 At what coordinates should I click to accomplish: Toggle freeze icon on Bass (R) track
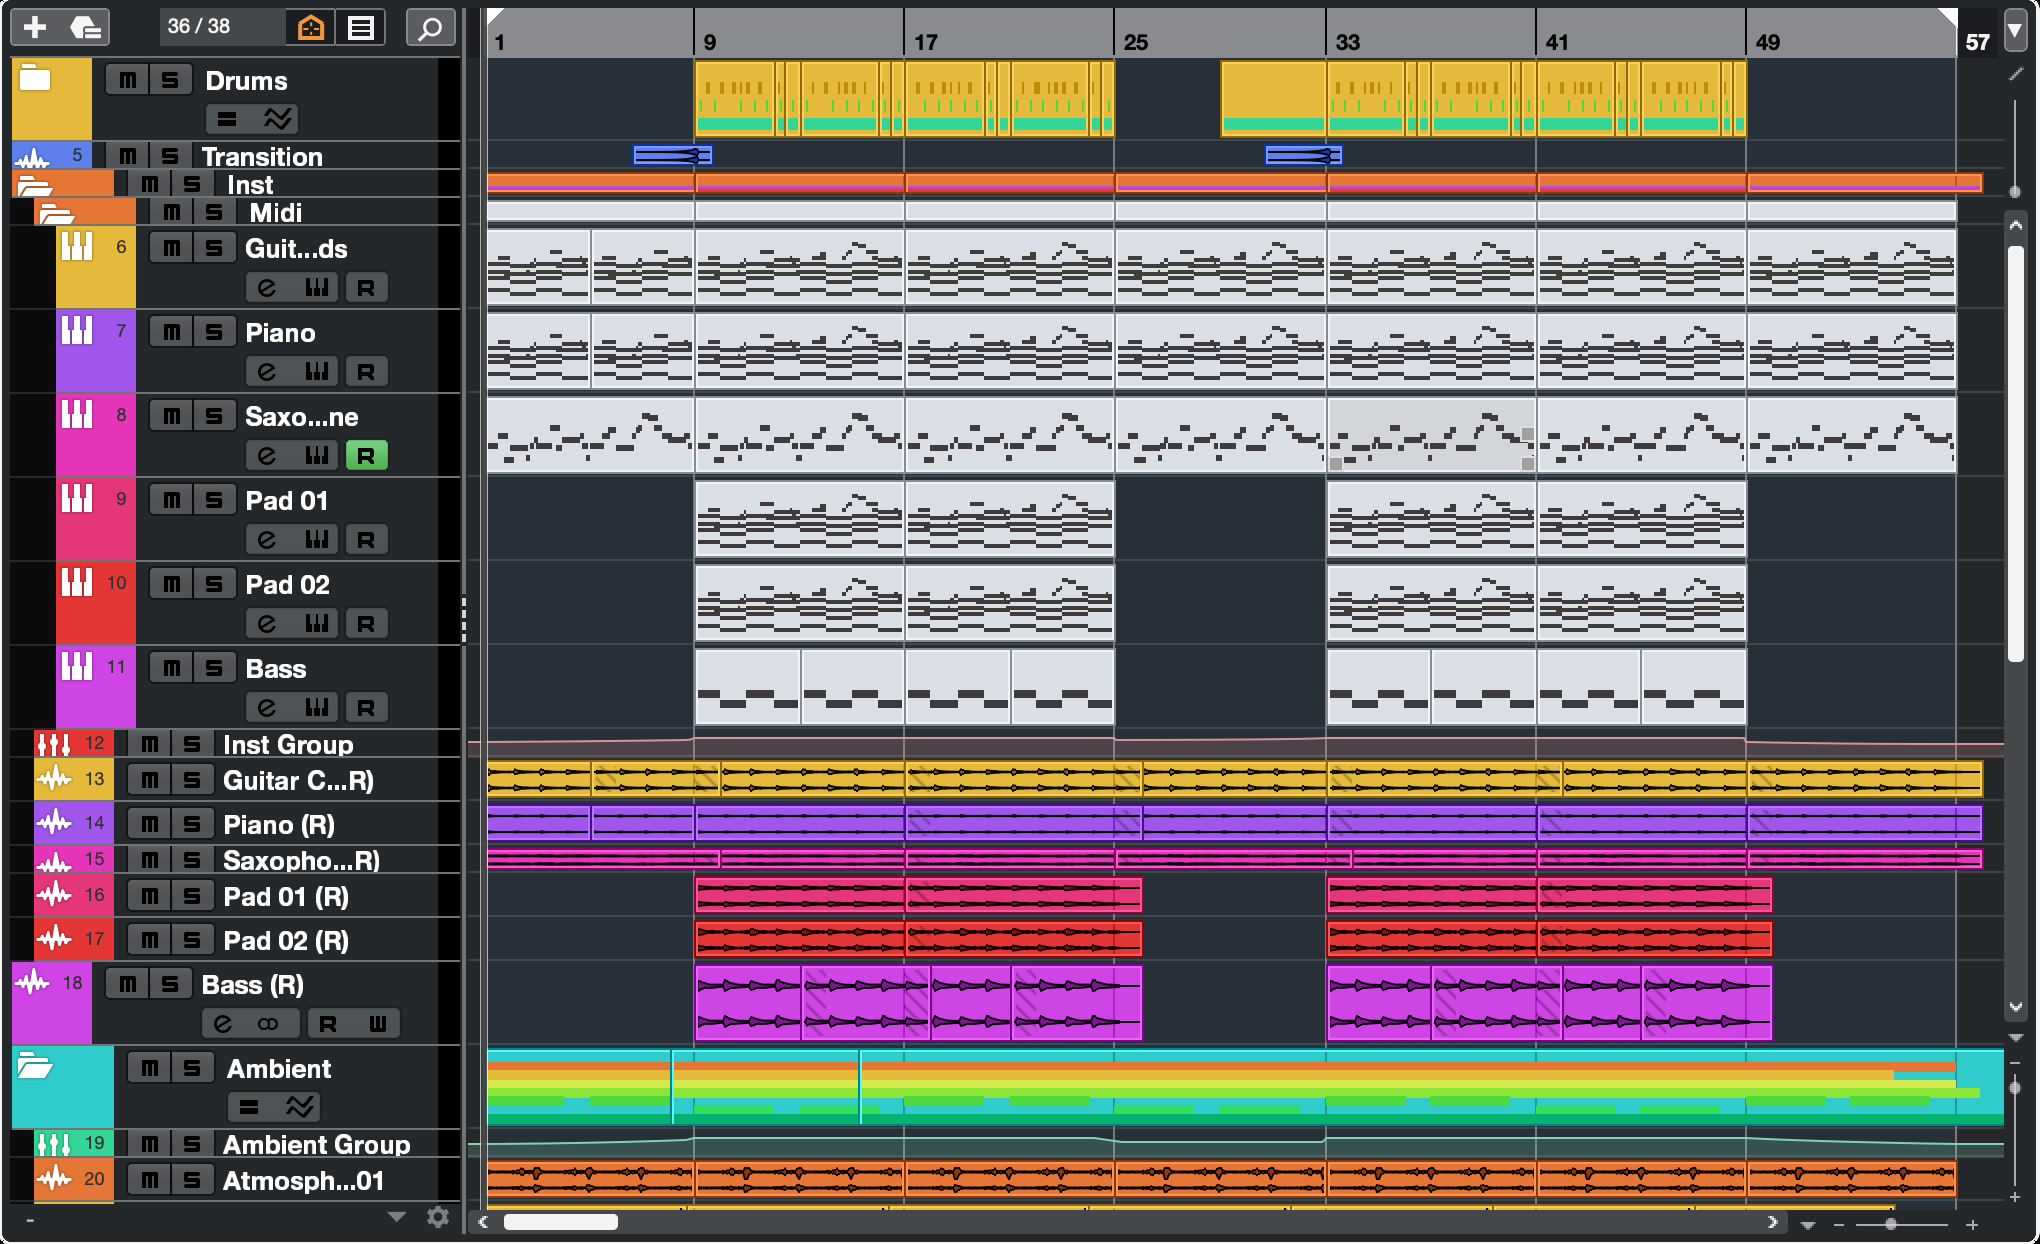268,1024
